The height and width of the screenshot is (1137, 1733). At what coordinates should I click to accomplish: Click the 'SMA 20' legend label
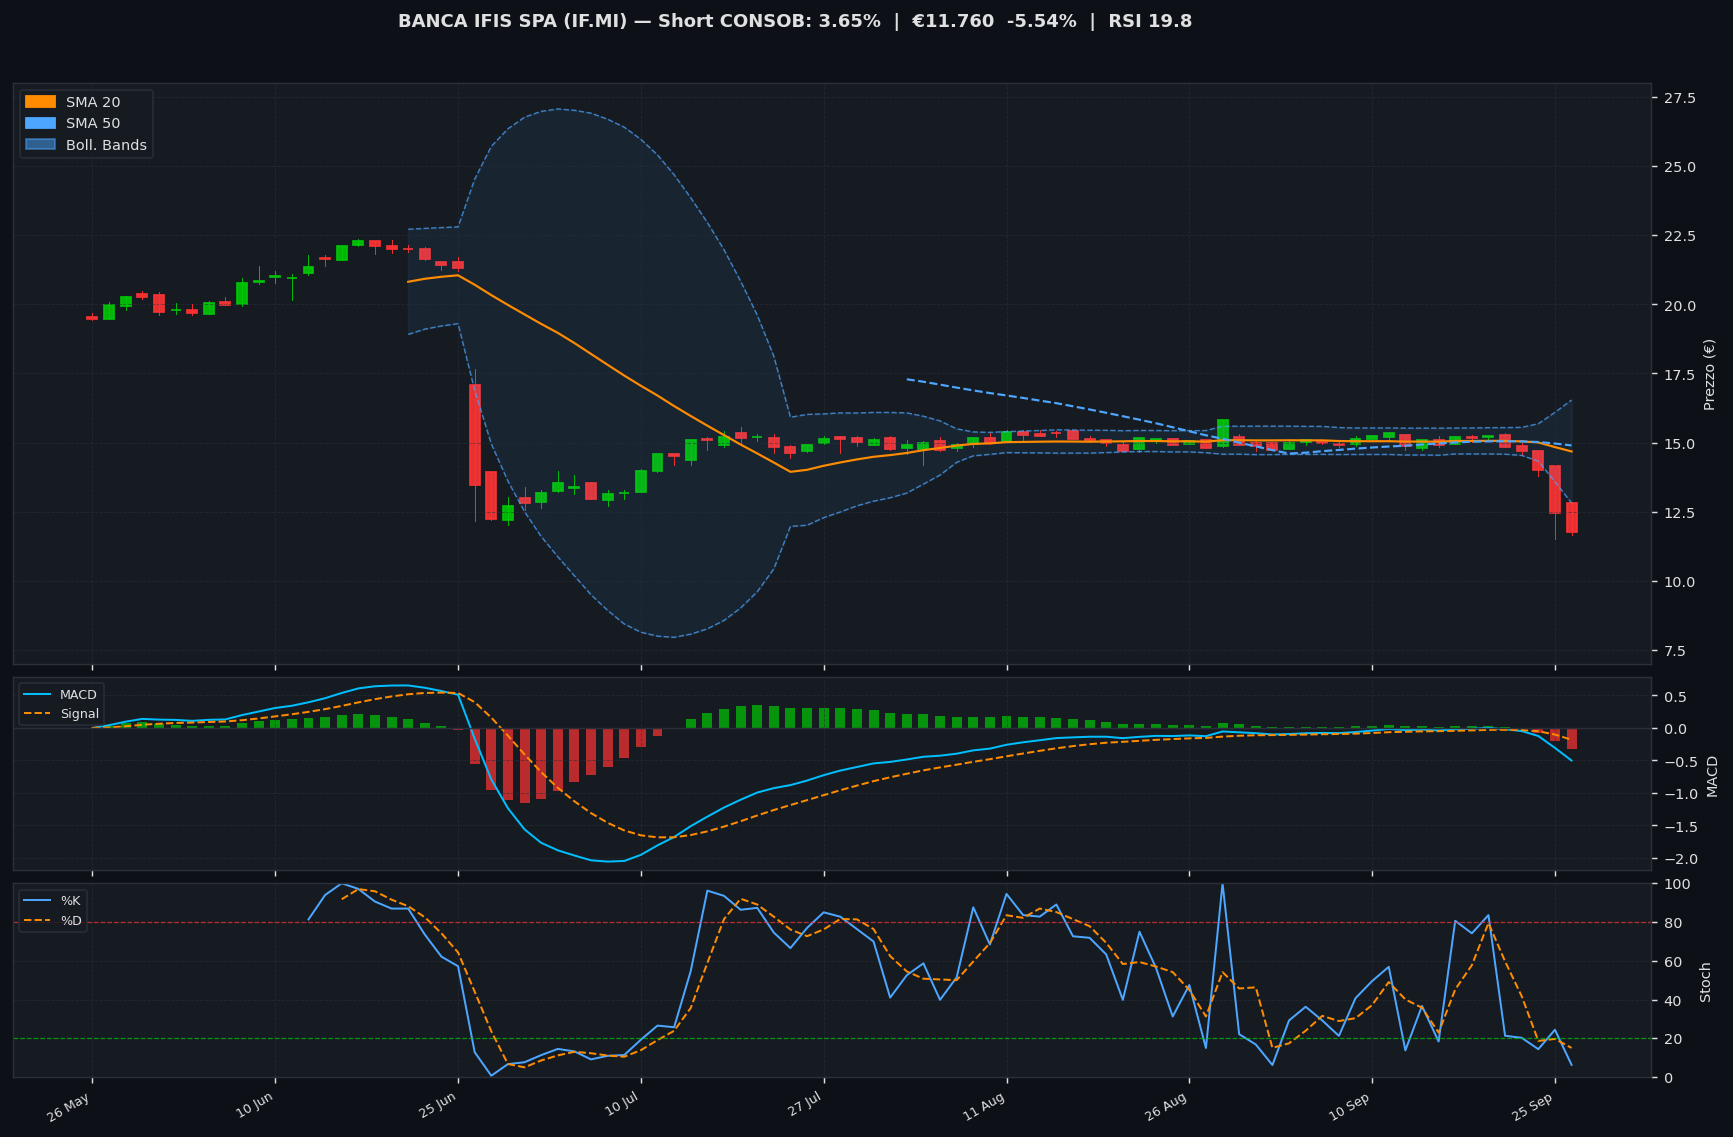click(93, 102)
